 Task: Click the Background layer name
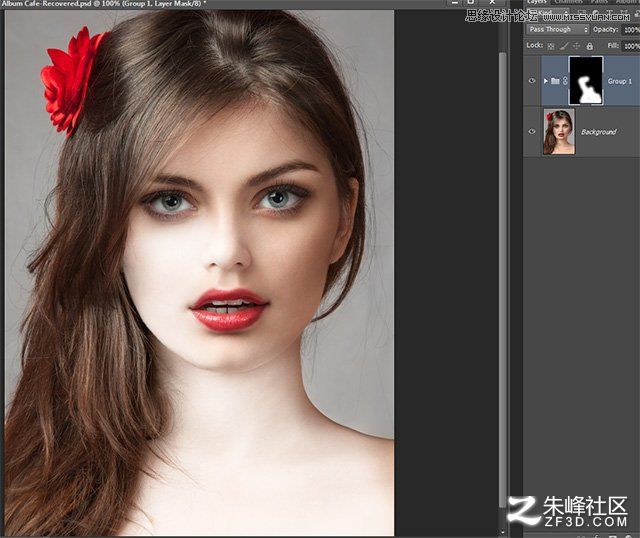point(598,132)
